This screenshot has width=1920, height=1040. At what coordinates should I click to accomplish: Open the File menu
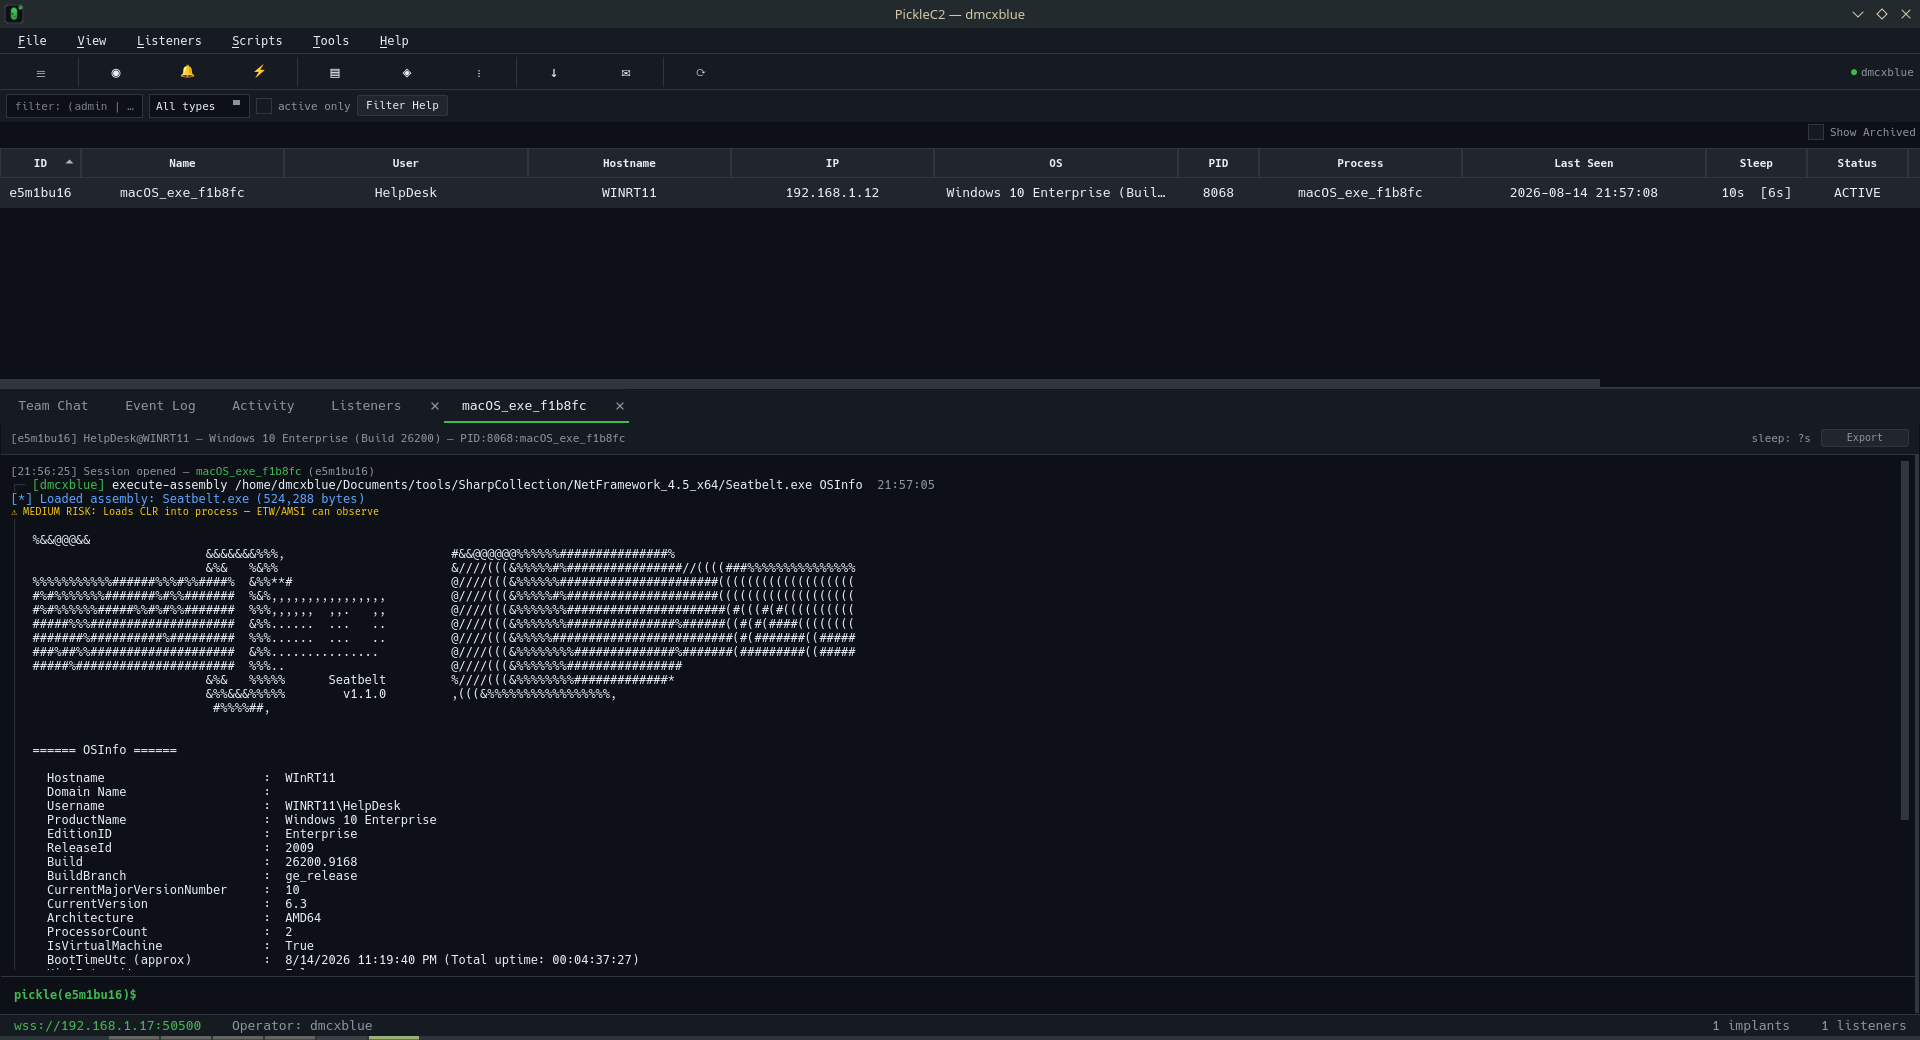pyautogui.click(x=32, y=41)
